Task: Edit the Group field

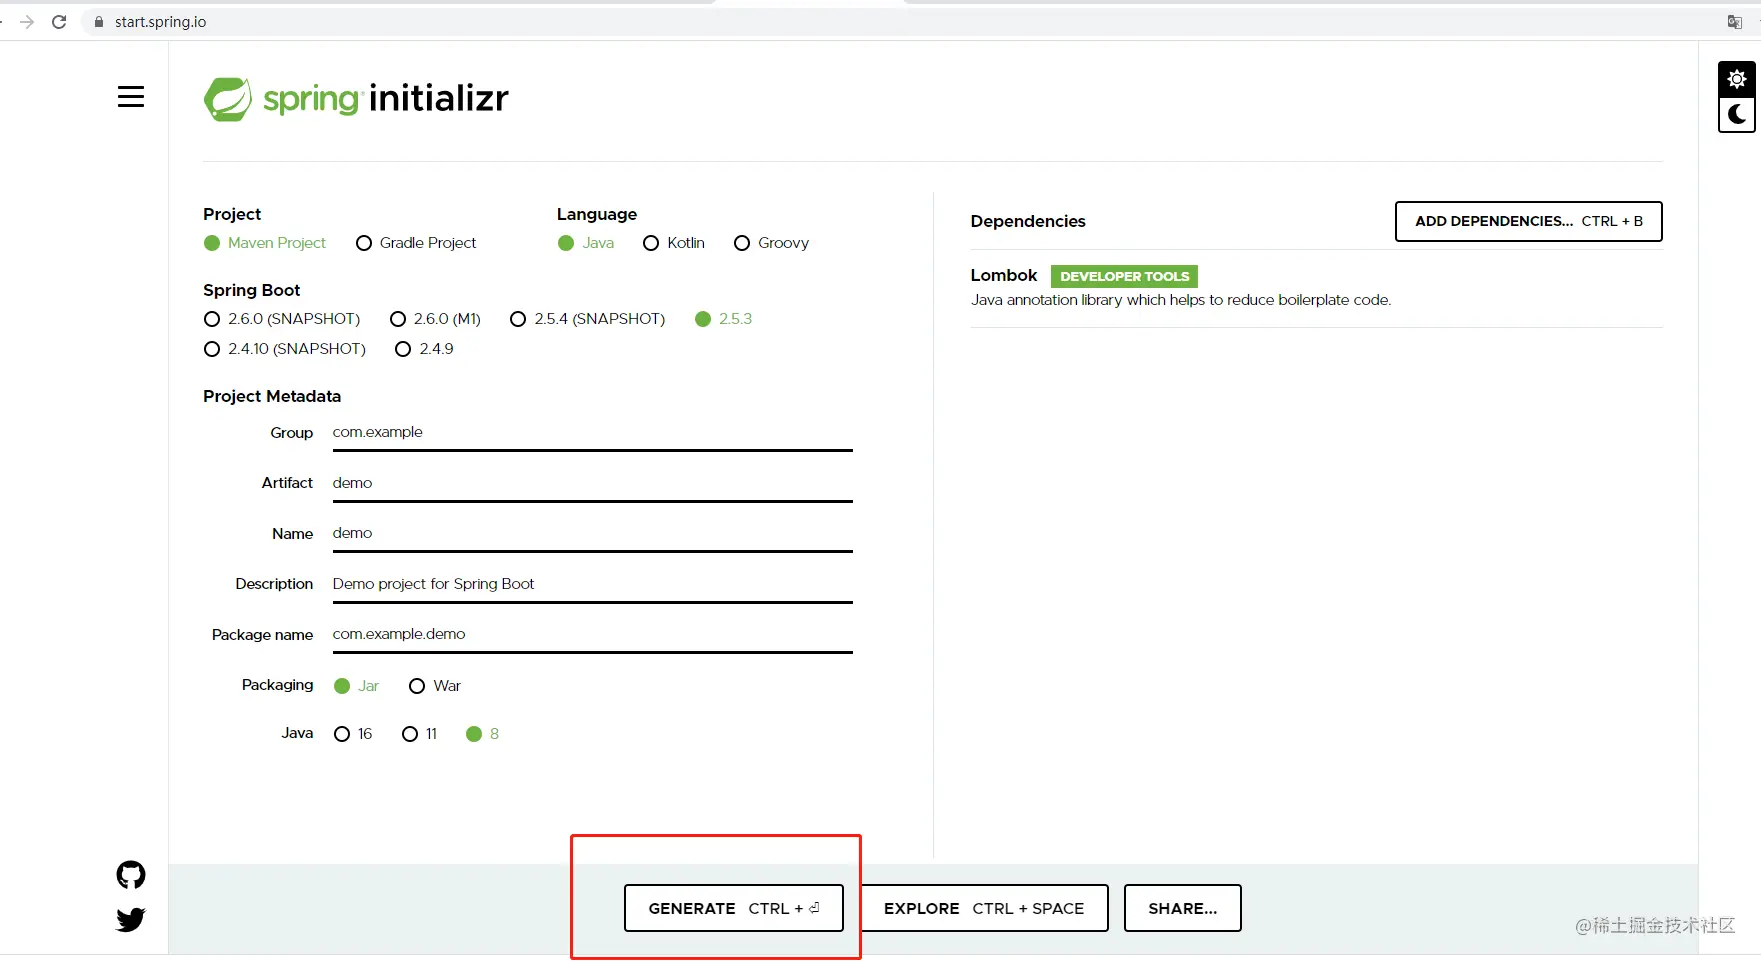Action: click(592, 433)
